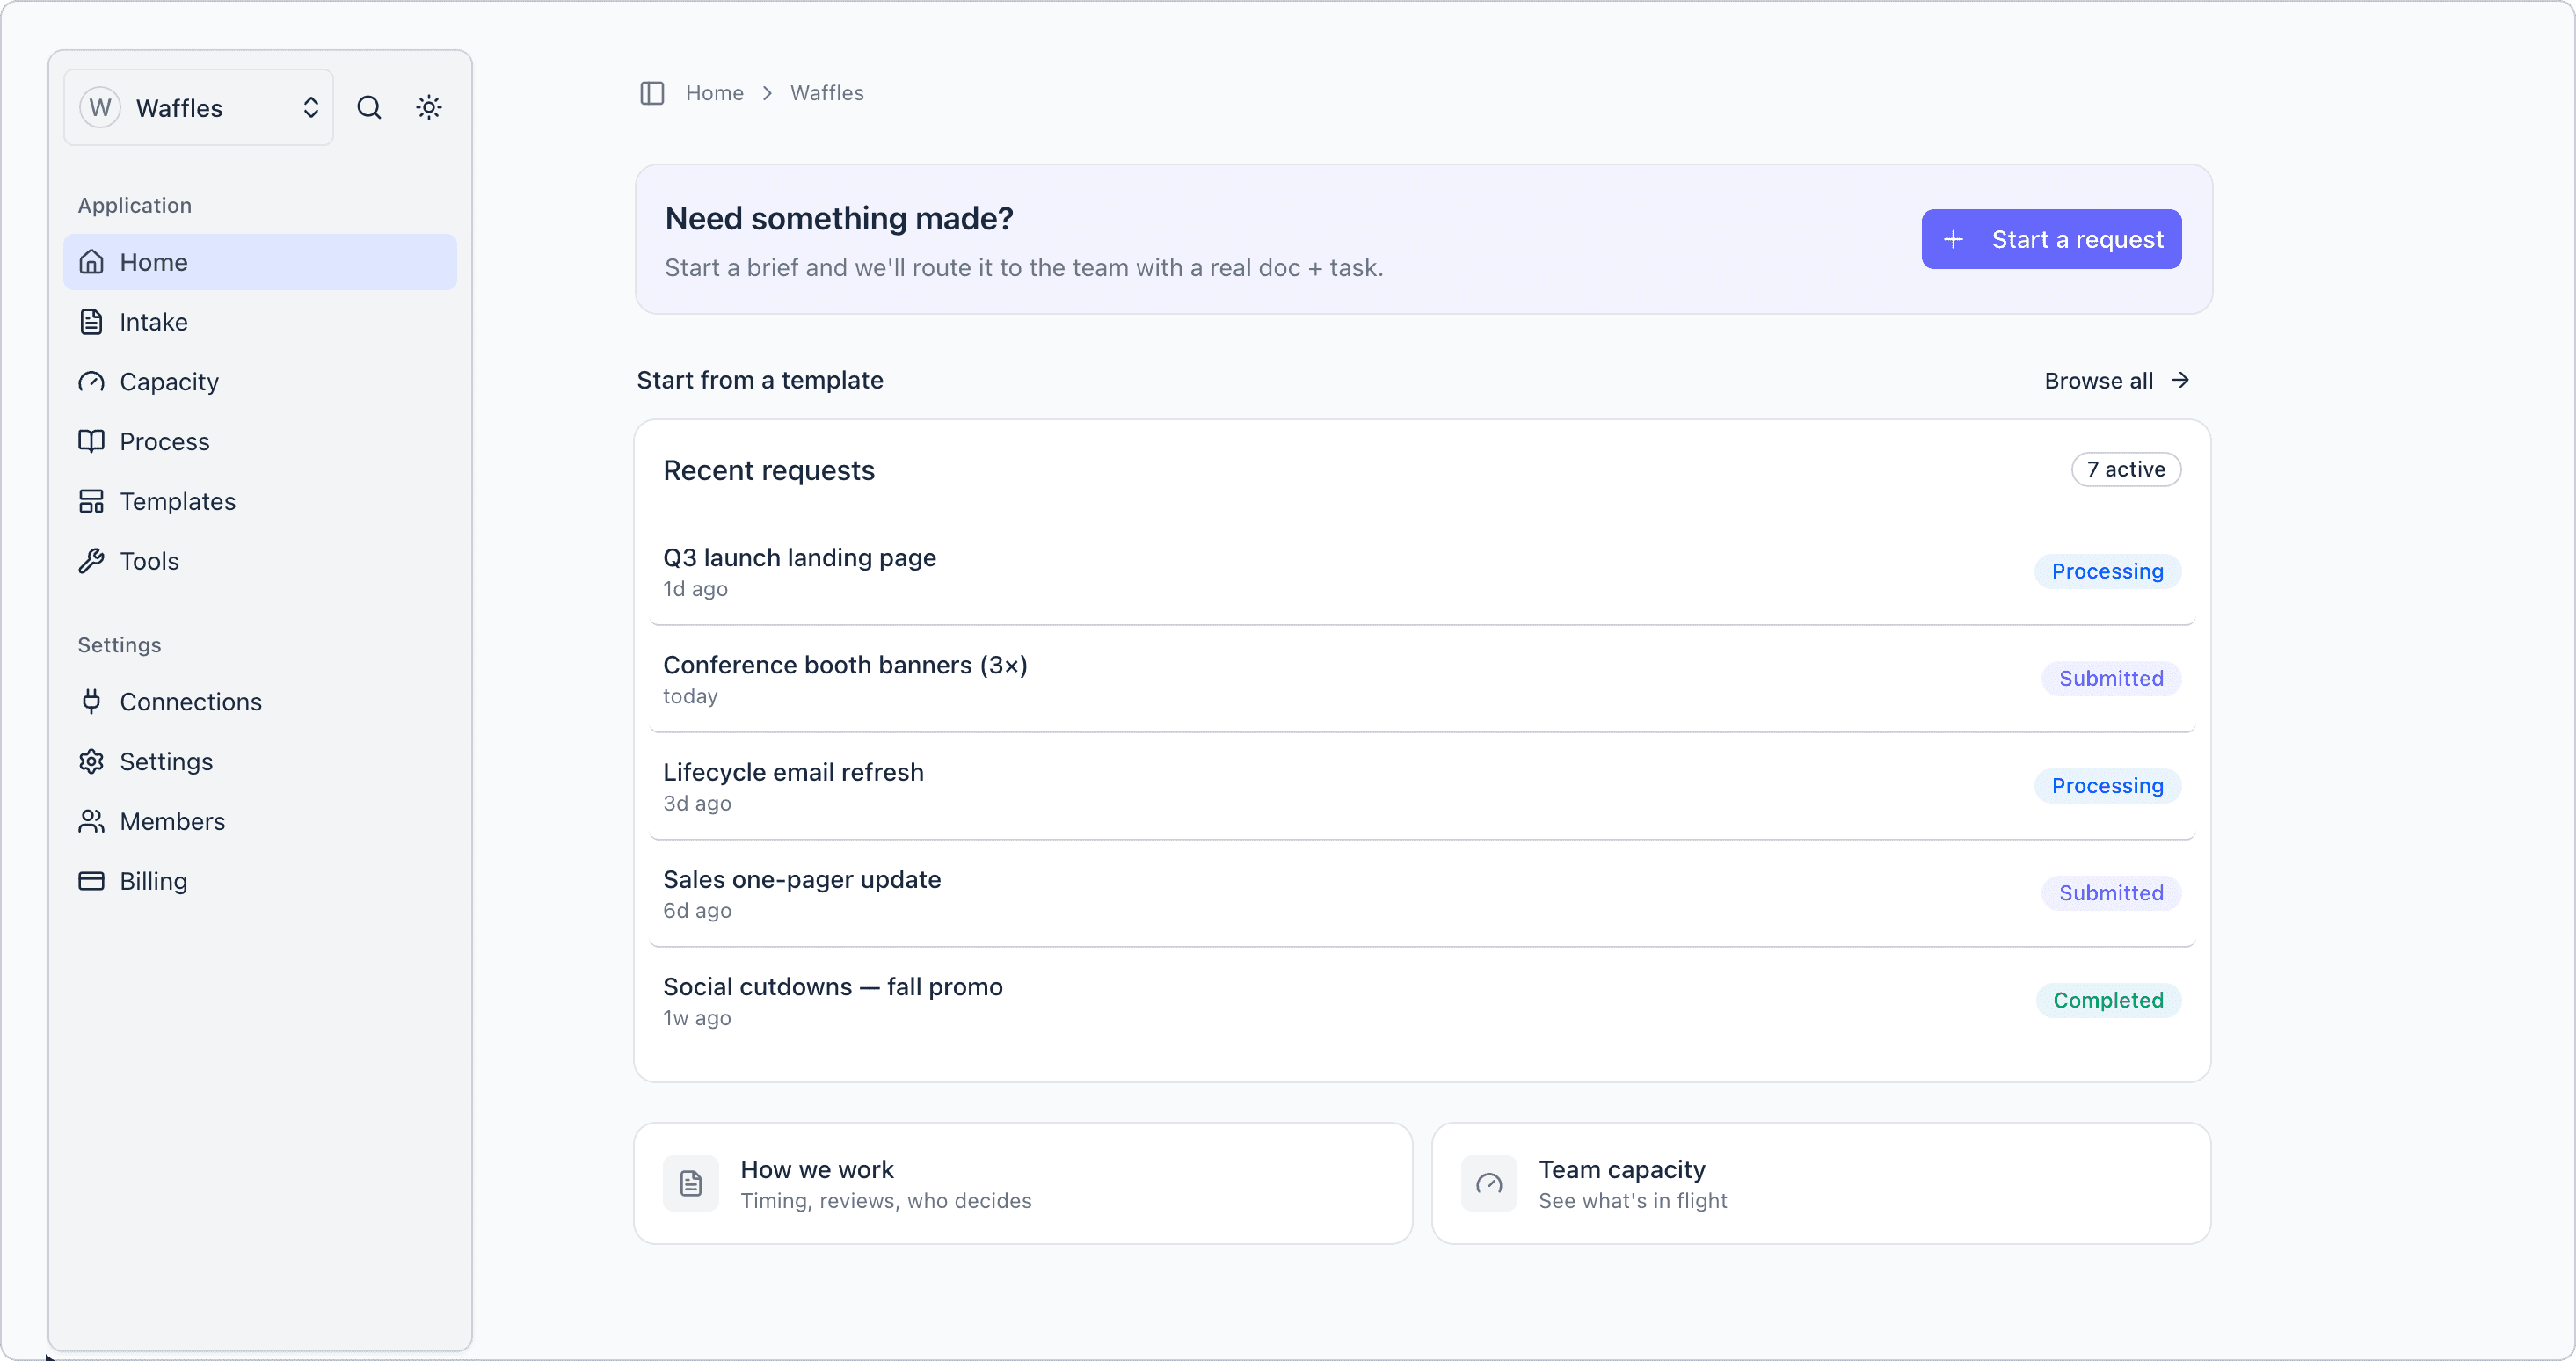Open the How we work card

[x=1023, y=1184]
